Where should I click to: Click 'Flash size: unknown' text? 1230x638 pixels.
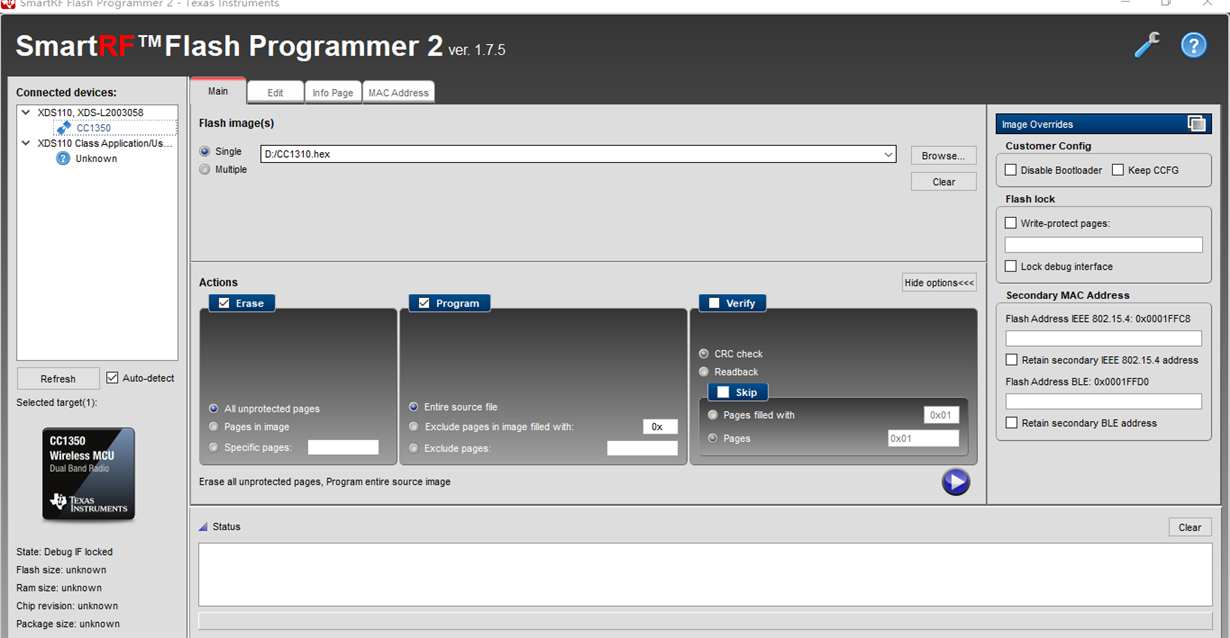[x=61, y=570]
